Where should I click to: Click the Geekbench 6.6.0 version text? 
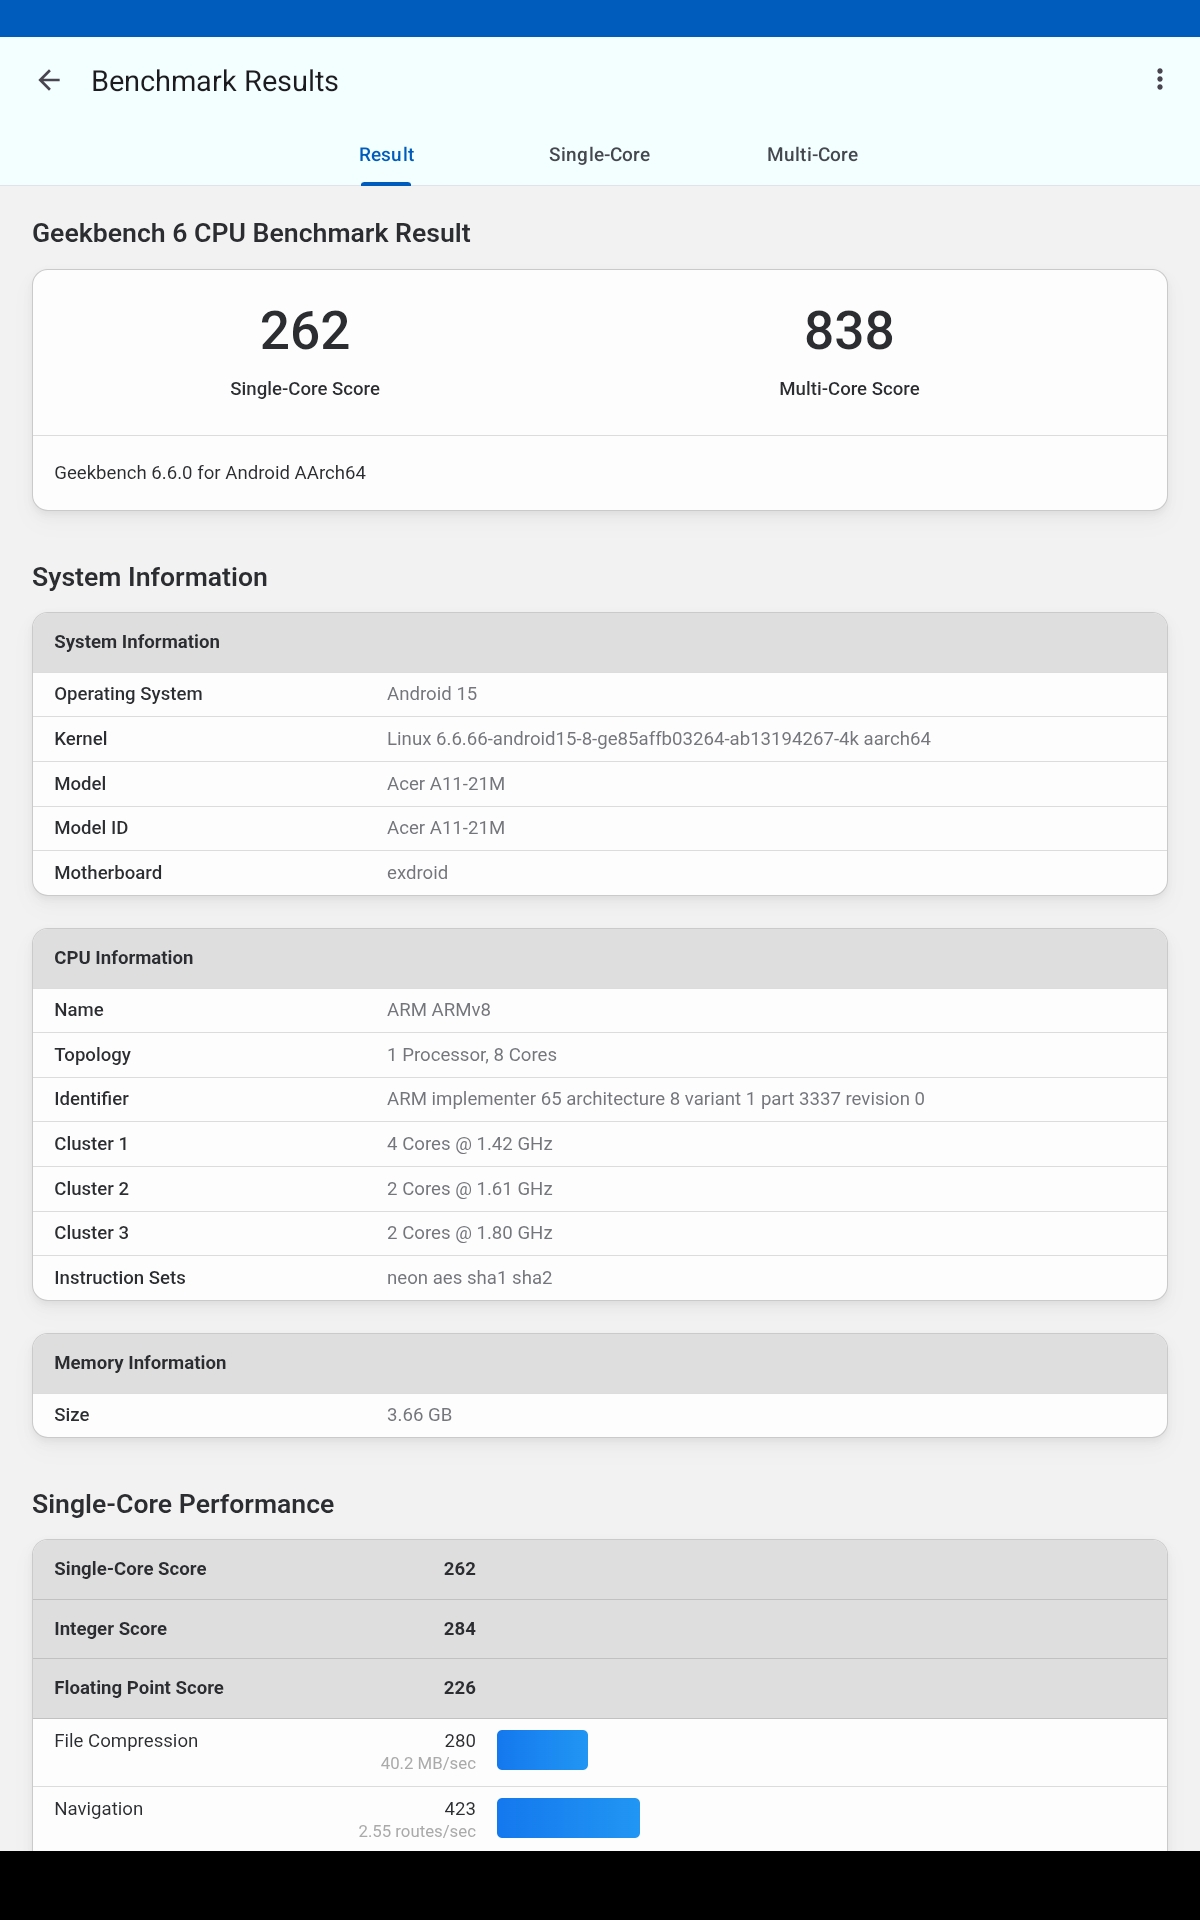point(210,473)
